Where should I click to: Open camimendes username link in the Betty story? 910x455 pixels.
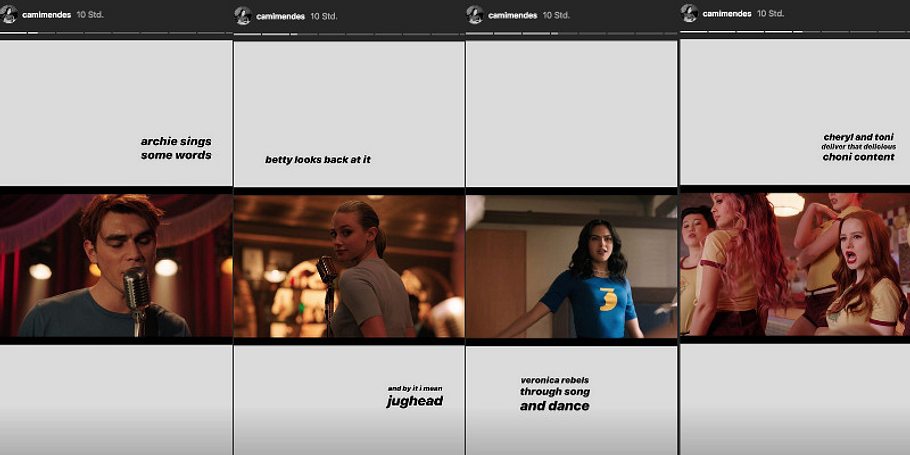[280, 16]
